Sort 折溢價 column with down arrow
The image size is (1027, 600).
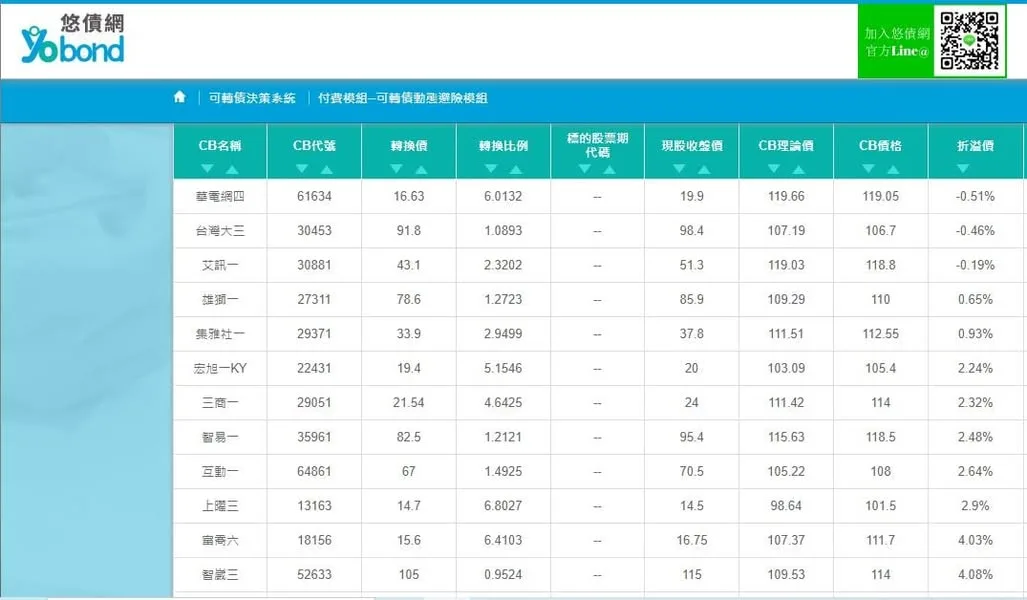(x=962, y=169)
